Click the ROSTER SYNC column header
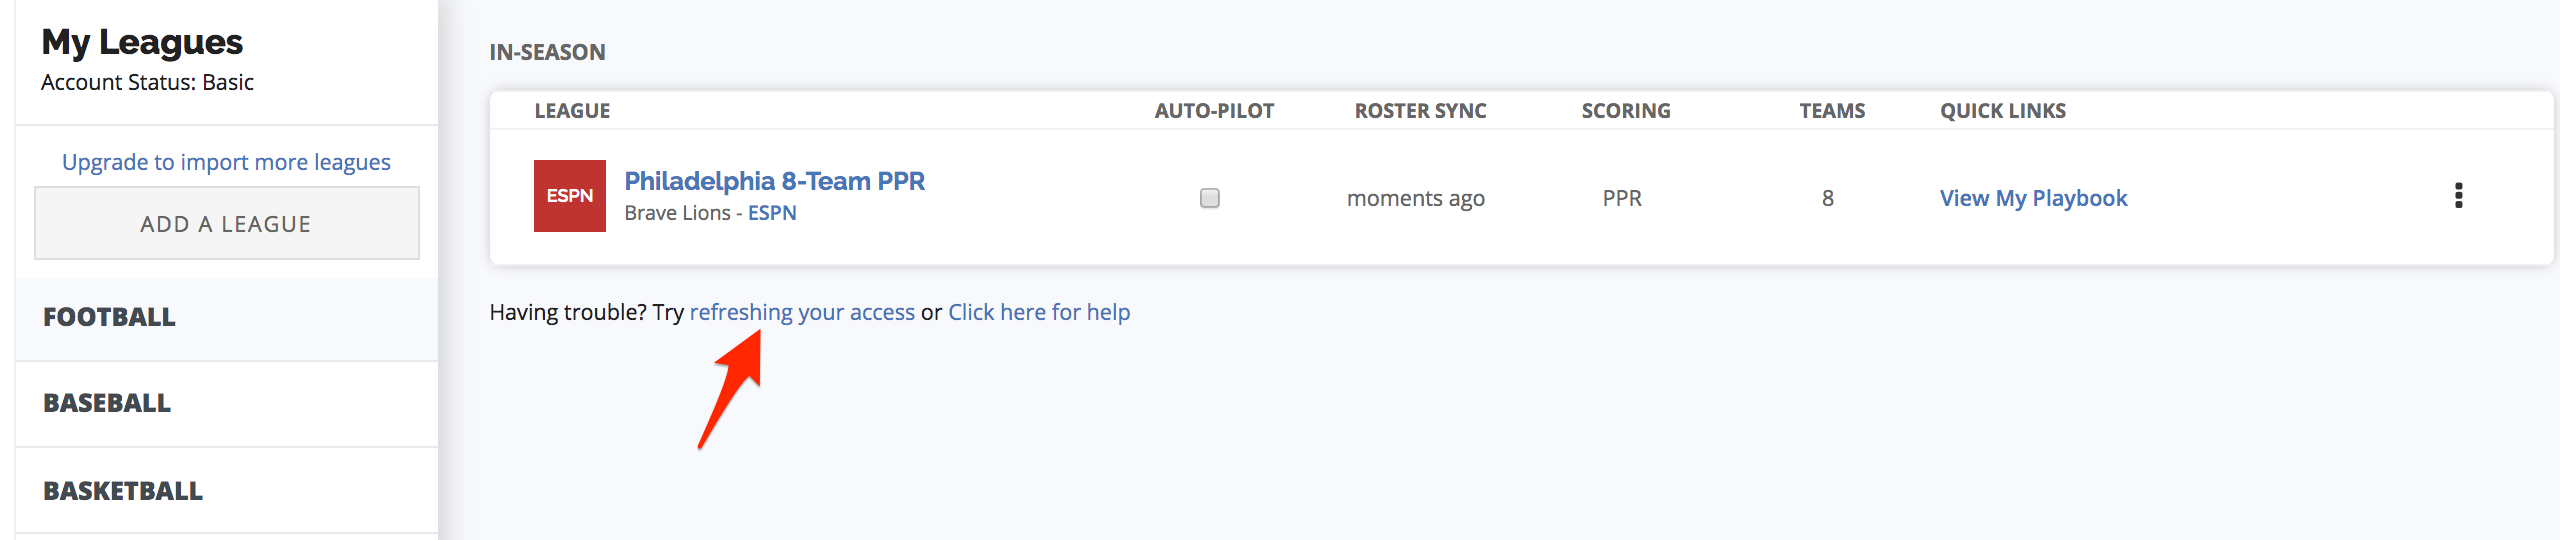Viewport: 2560px width, 540px height. pyautogui.click(x=1420, y=111)
